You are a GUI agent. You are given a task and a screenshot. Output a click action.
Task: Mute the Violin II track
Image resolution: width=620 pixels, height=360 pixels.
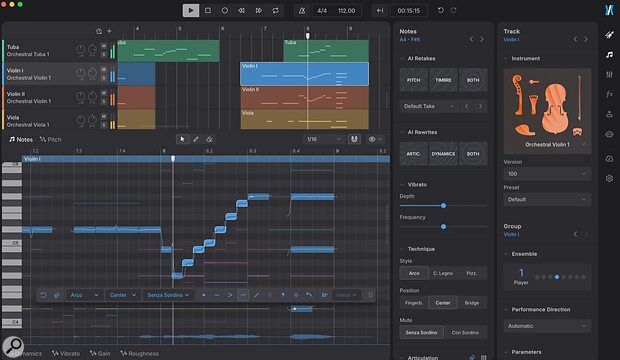click(104, 93)
